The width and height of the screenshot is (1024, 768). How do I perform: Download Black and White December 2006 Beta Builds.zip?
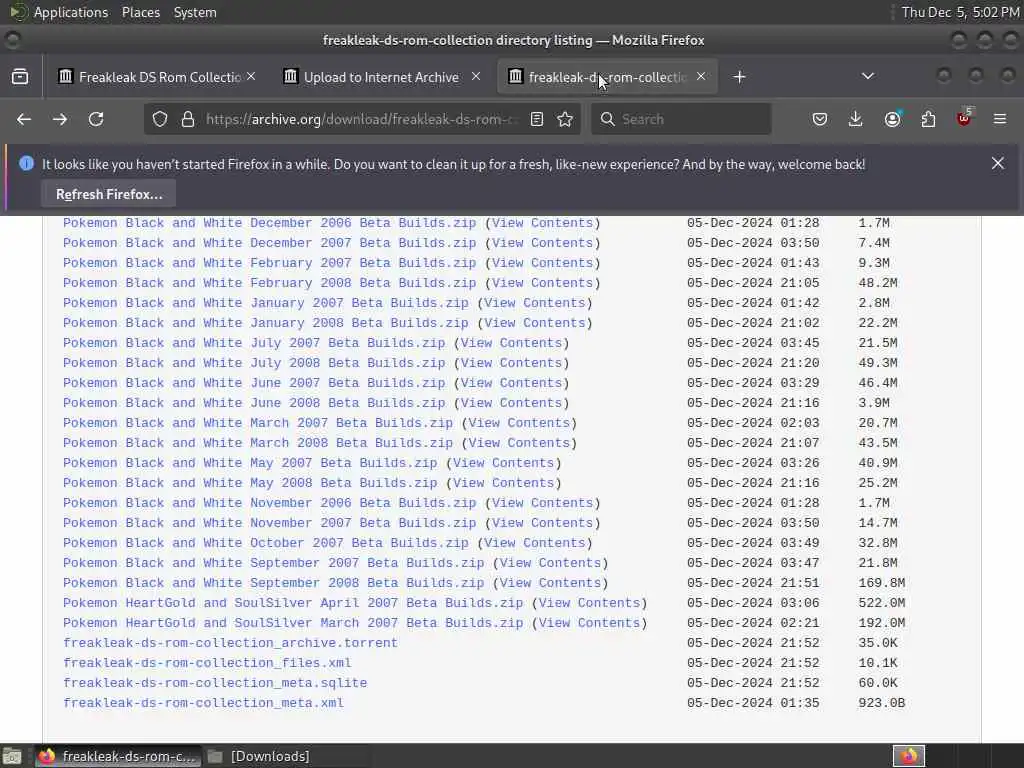270,223
